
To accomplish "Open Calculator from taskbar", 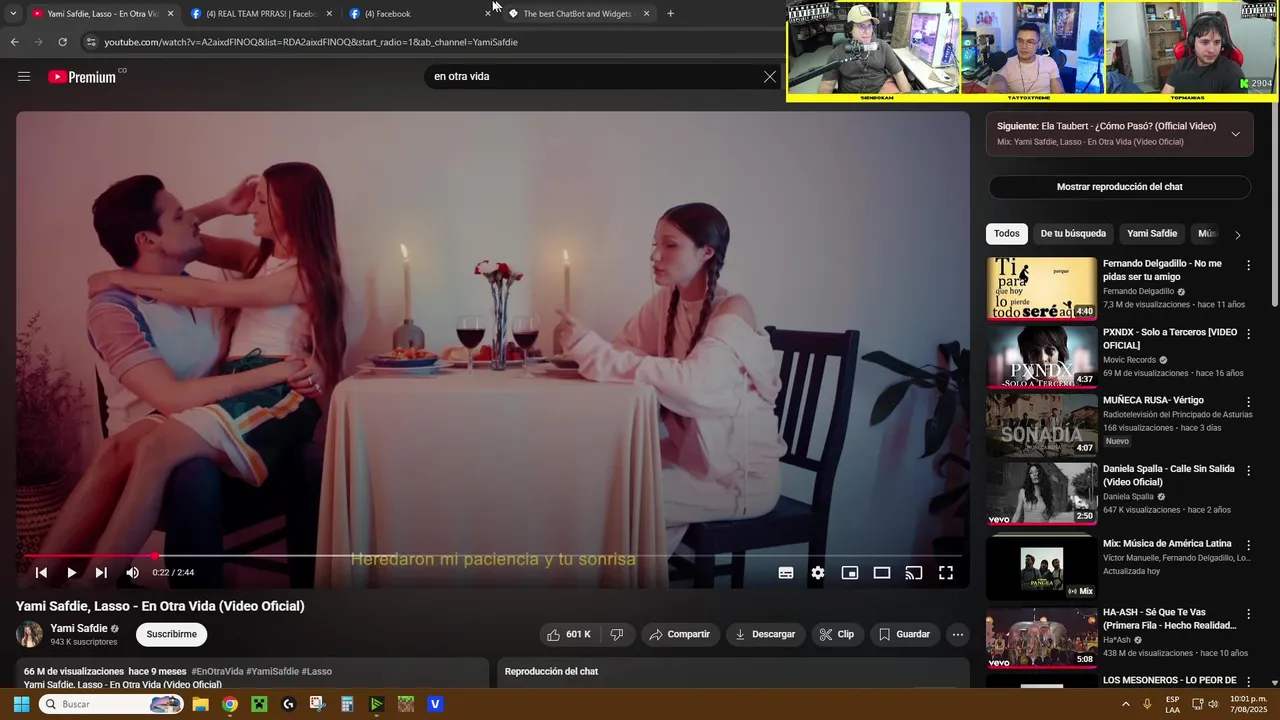I will click(347, 704).
